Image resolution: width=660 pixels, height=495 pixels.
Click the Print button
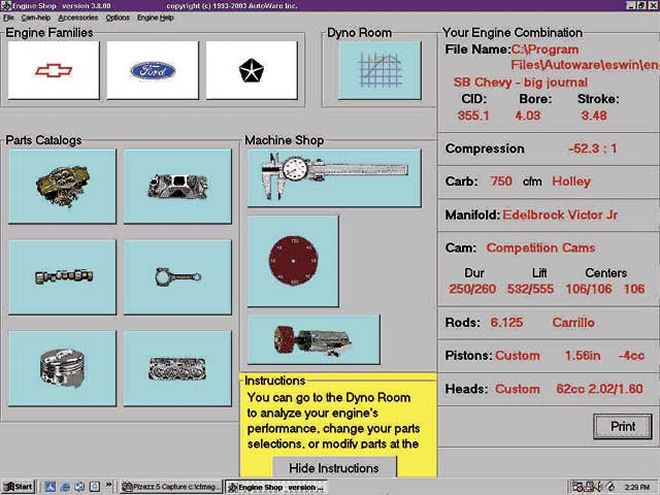[x=623, y=426]
